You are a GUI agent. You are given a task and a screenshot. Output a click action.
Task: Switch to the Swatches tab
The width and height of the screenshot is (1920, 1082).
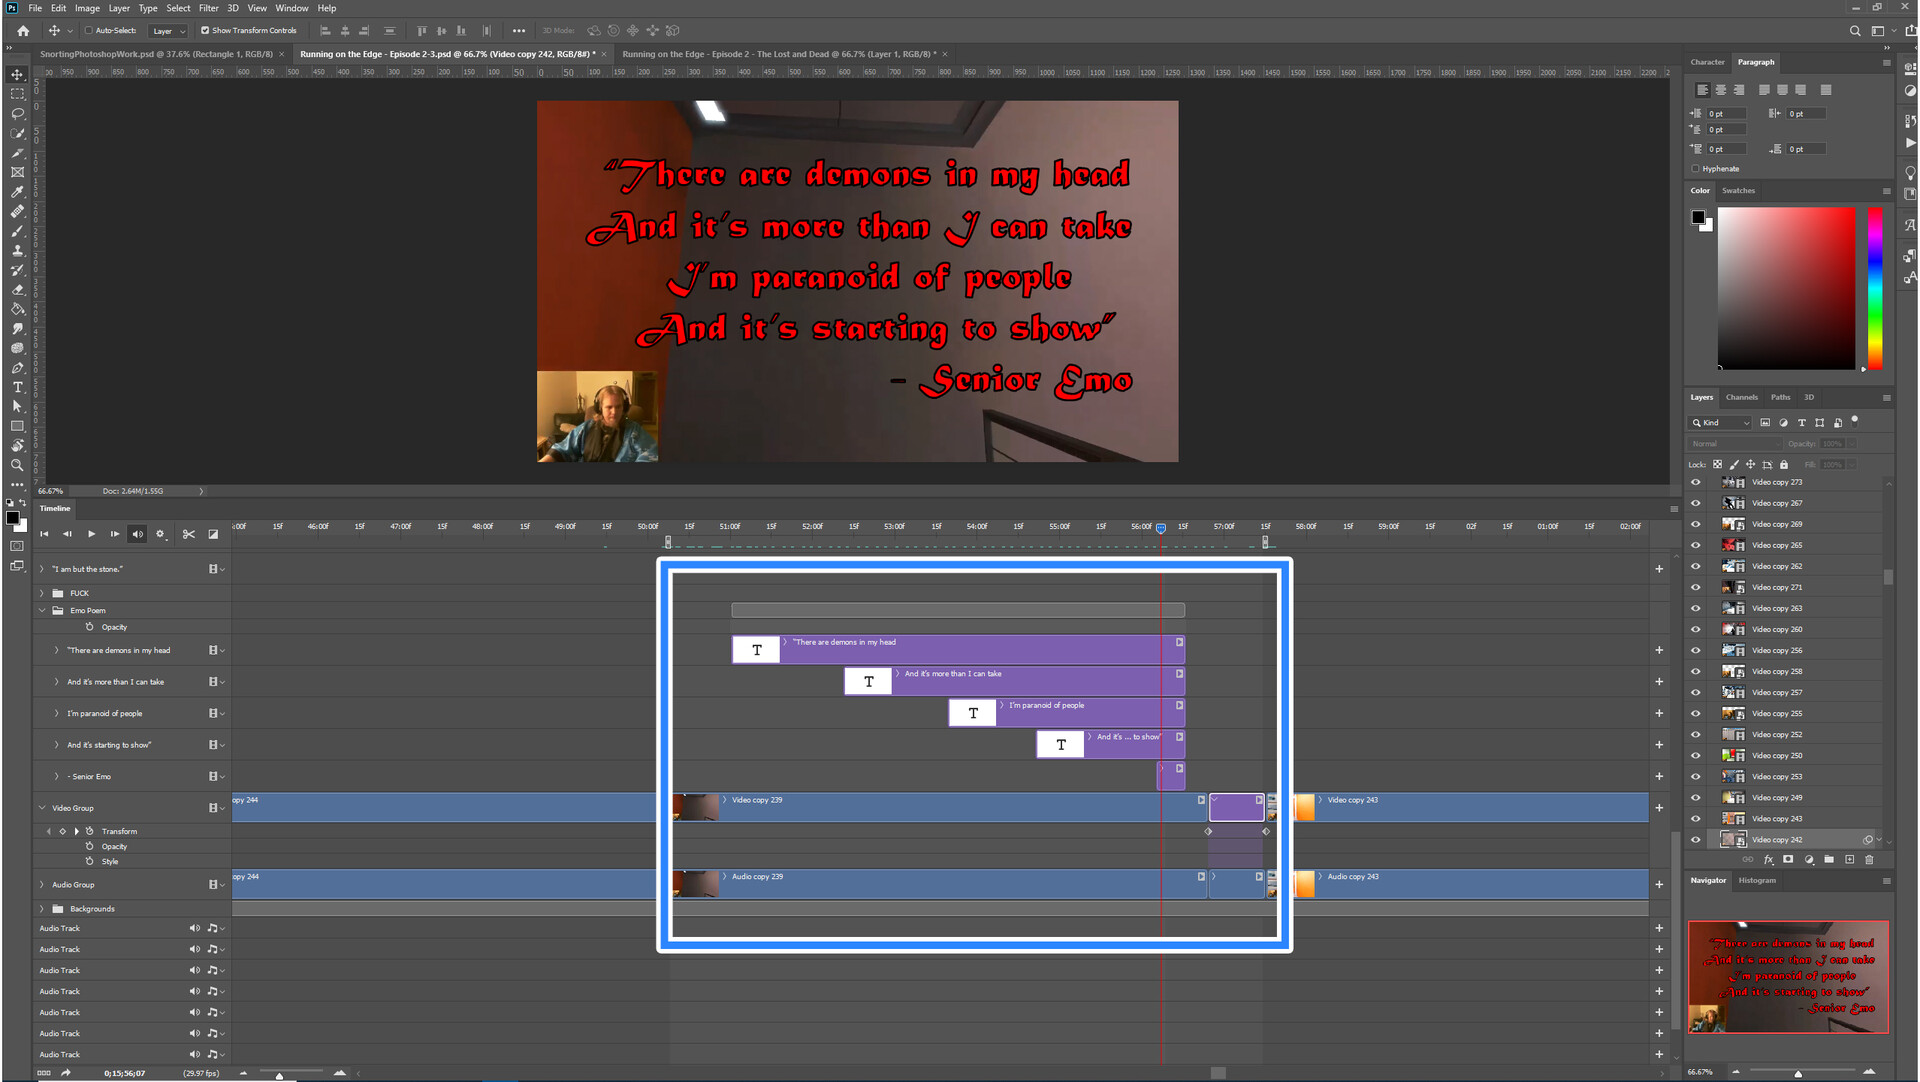click(1738, 190)
